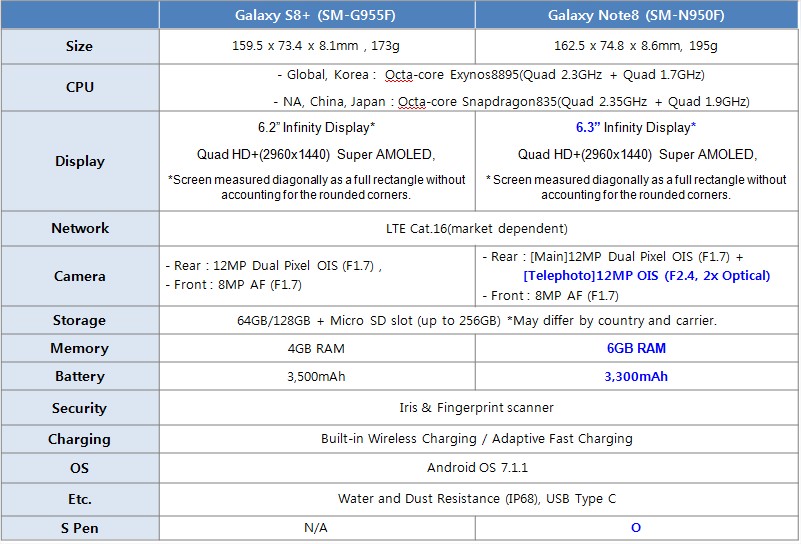Image resolution: width=801 pixels, height=544 pixels.
Task: Select the Display row label
Action: 80,161
